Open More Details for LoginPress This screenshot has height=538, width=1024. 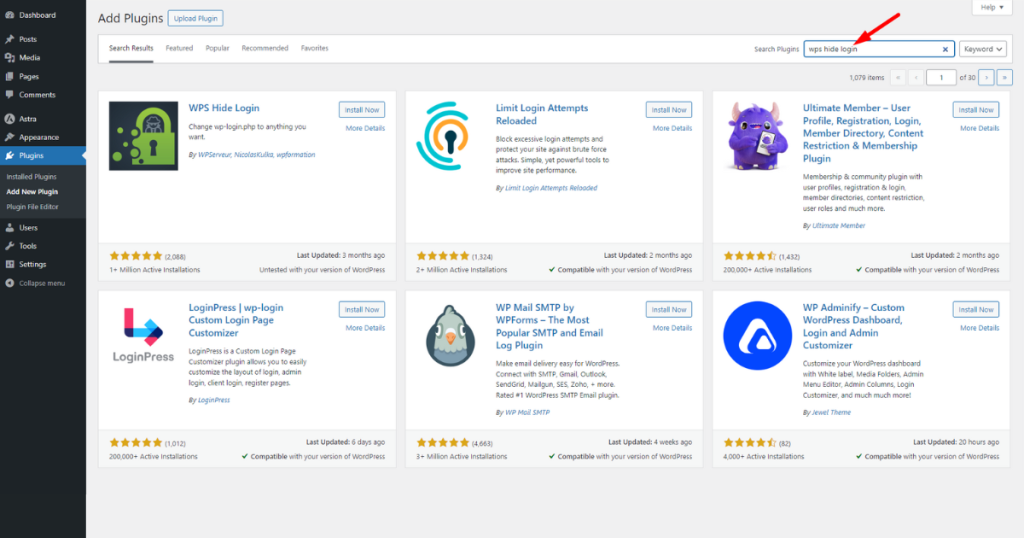point(365,328)
